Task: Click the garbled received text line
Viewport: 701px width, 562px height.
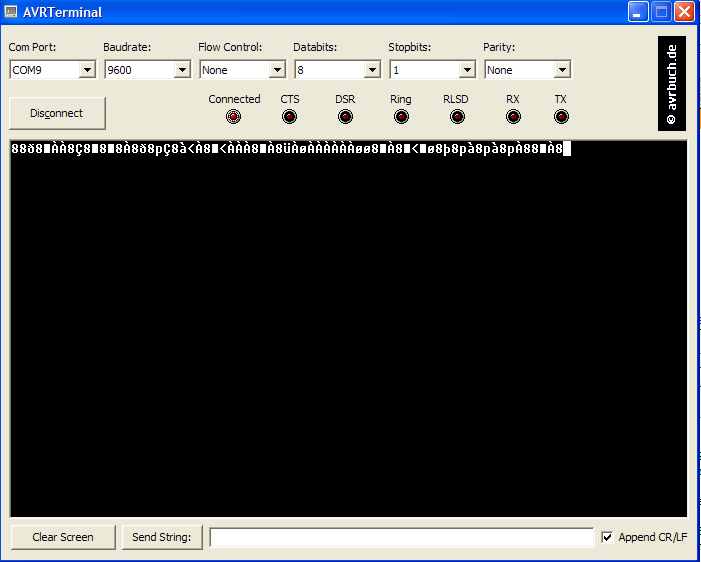Action: (x=287, y=149)
